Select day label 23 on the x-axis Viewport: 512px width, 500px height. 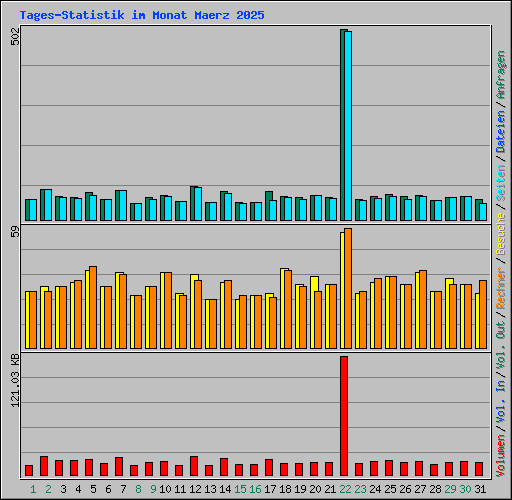[360, 489]
